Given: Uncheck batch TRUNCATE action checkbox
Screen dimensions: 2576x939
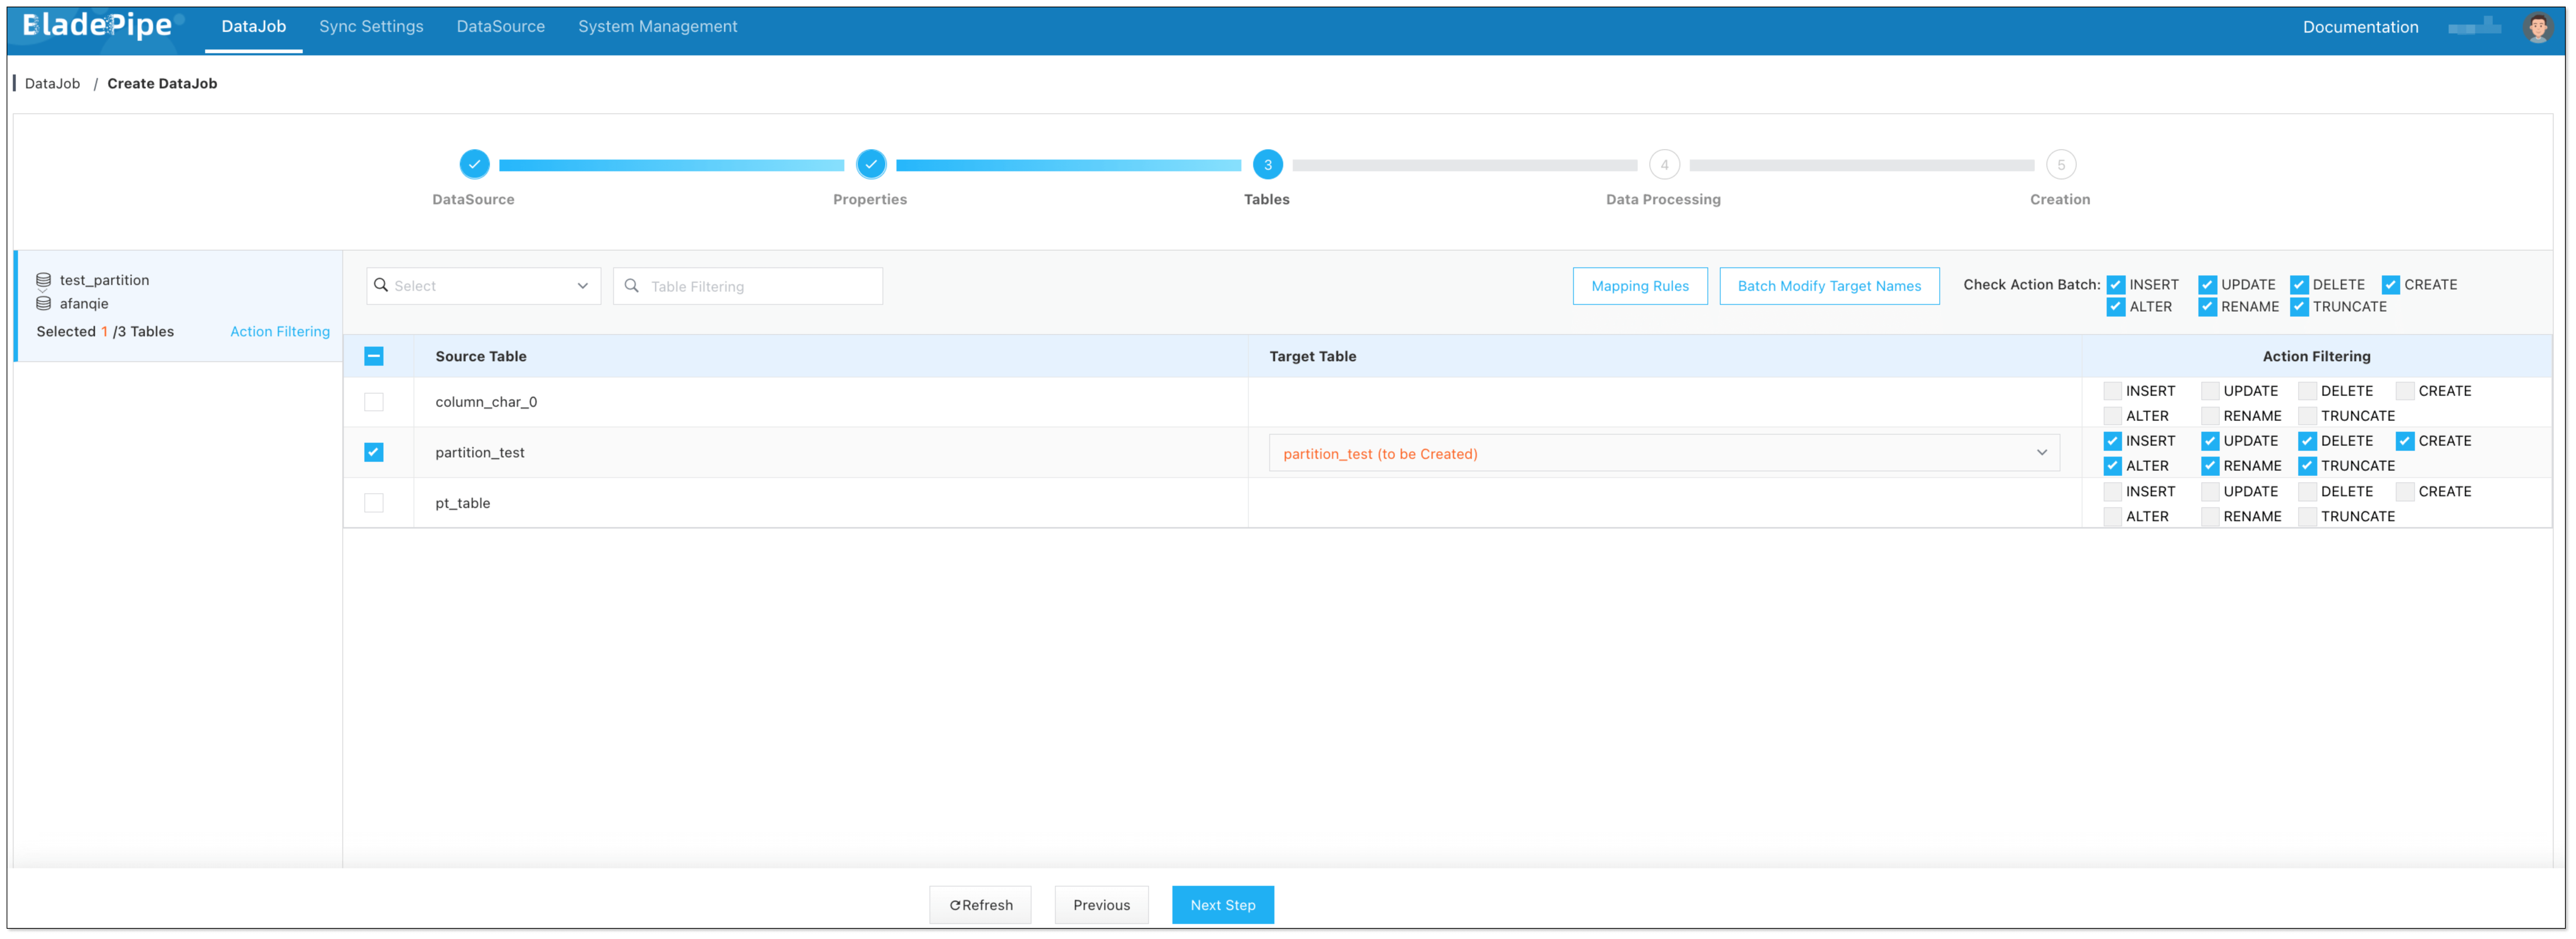Looking at the screenshot, I should point(2299,307).
